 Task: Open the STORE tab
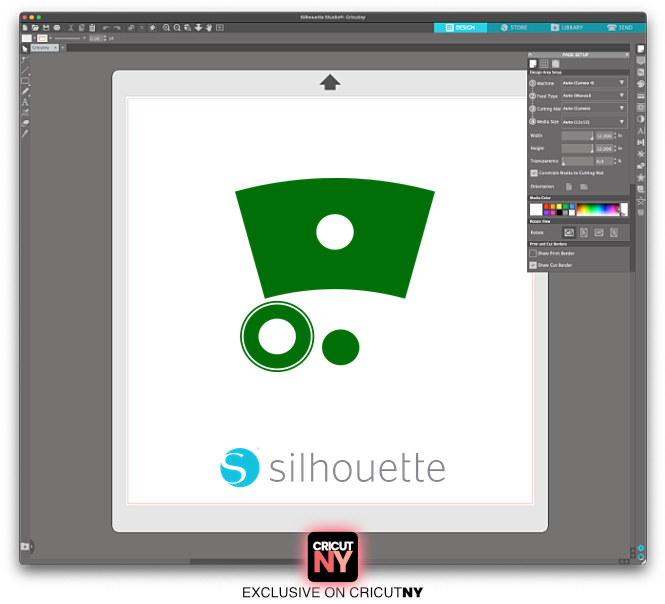(x=514, y=27)
